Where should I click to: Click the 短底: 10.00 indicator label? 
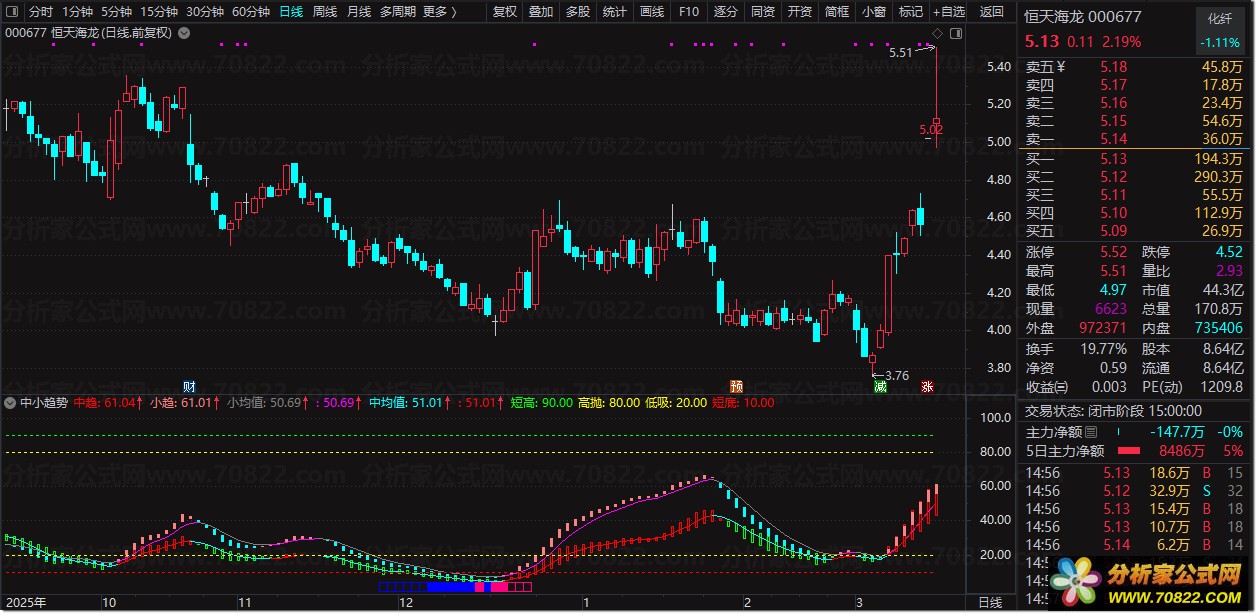(743, 403)
